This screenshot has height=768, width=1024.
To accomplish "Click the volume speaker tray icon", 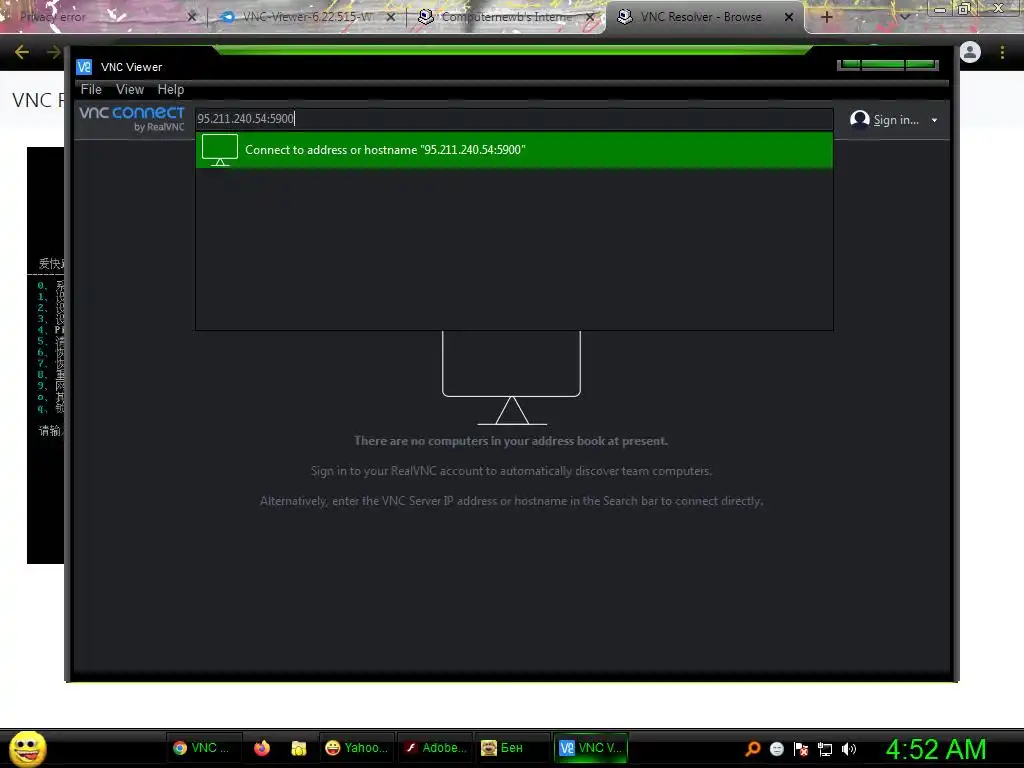I will (x=848, y=749).
